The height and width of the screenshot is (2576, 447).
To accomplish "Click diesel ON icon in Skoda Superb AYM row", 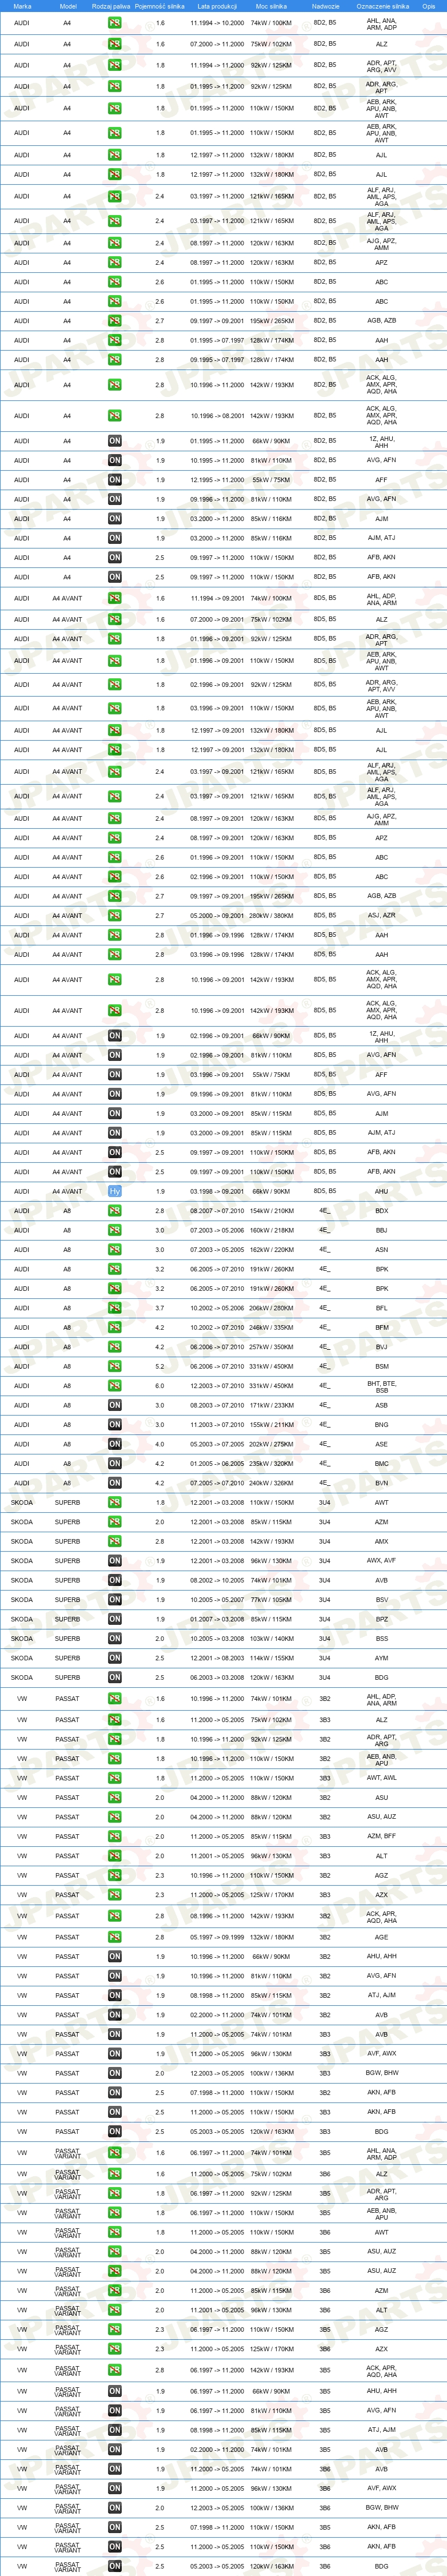I will [x=115, y=1659].
